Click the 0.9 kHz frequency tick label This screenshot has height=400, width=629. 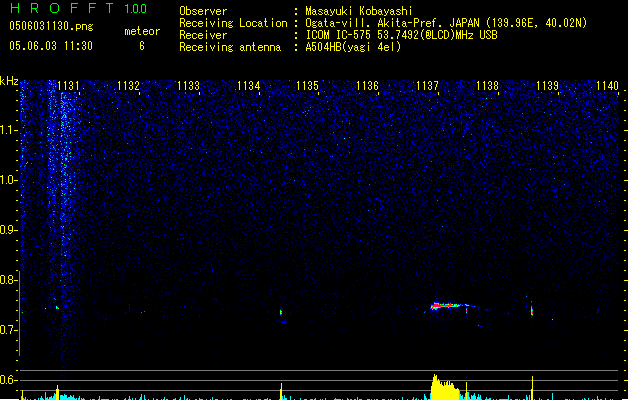tap(8, 230)
